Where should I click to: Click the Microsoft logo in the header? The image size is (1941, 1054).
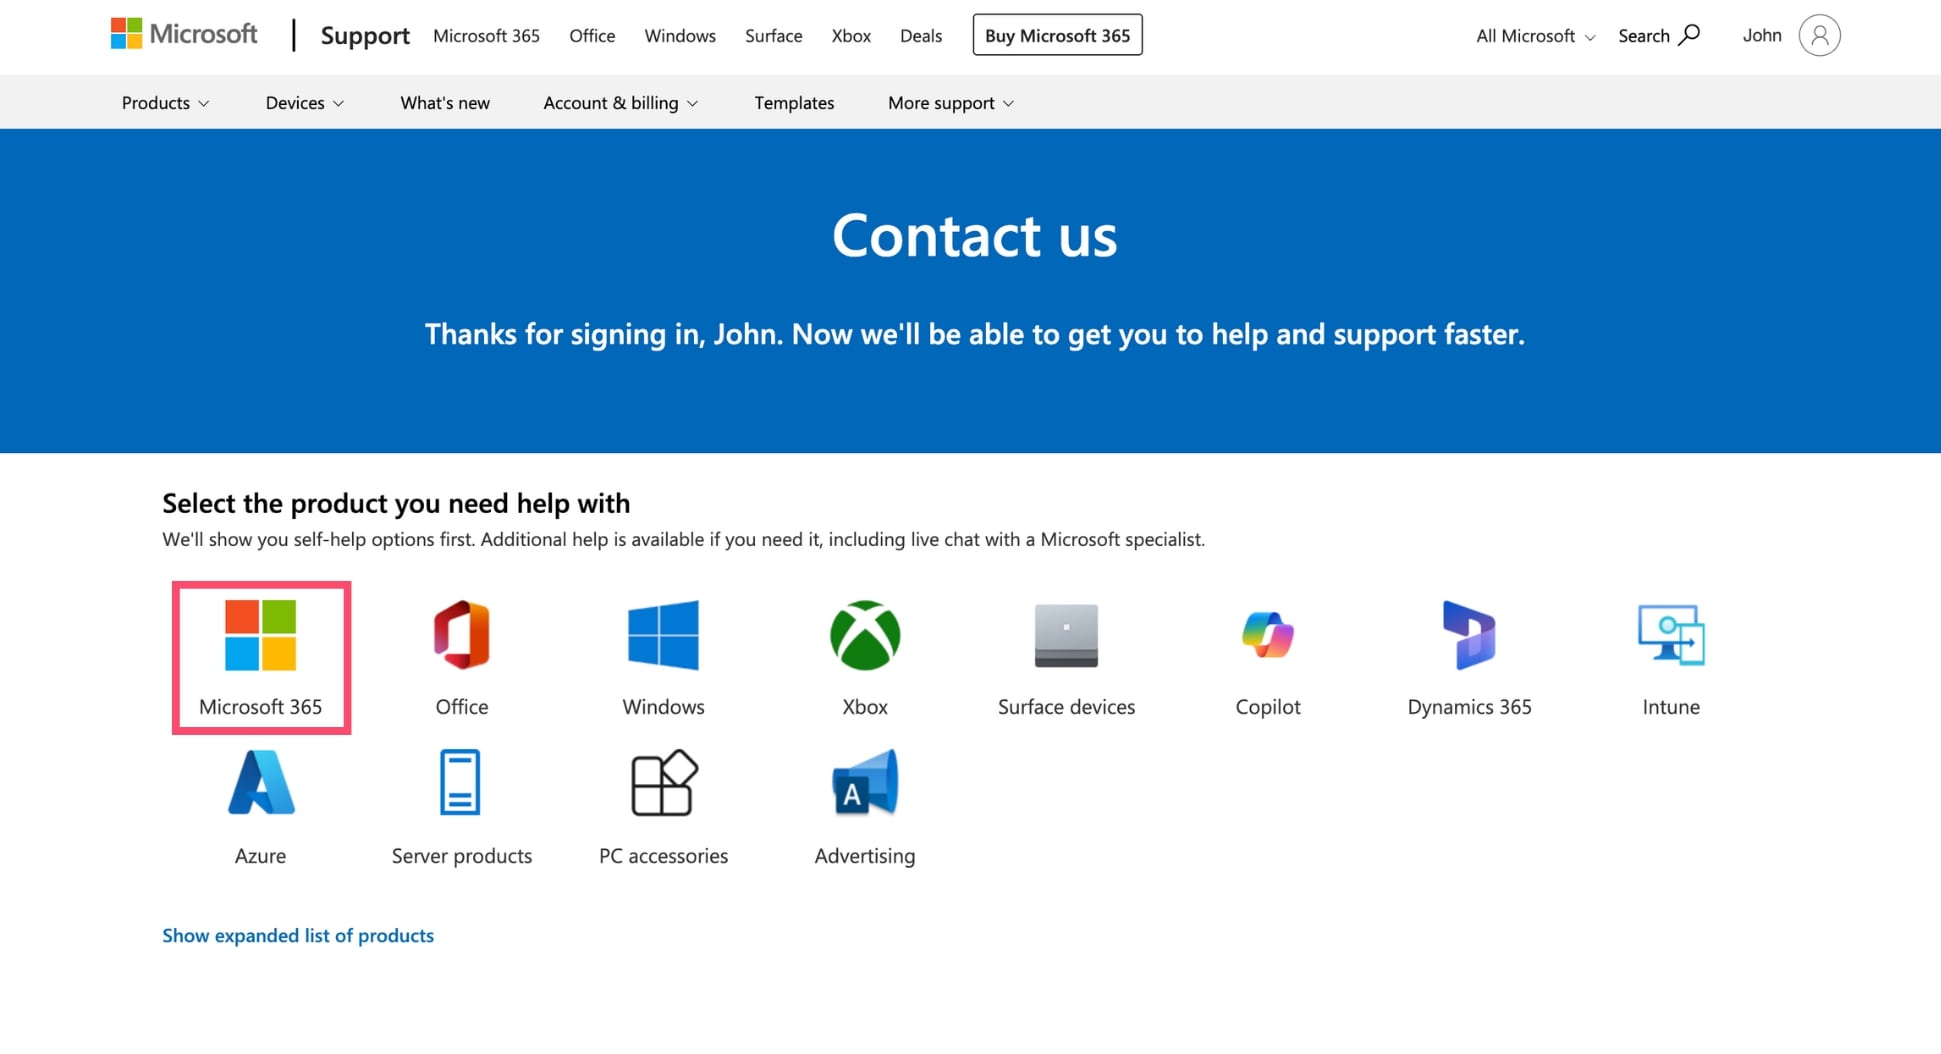pyautogui.click(x=184, y=34)
